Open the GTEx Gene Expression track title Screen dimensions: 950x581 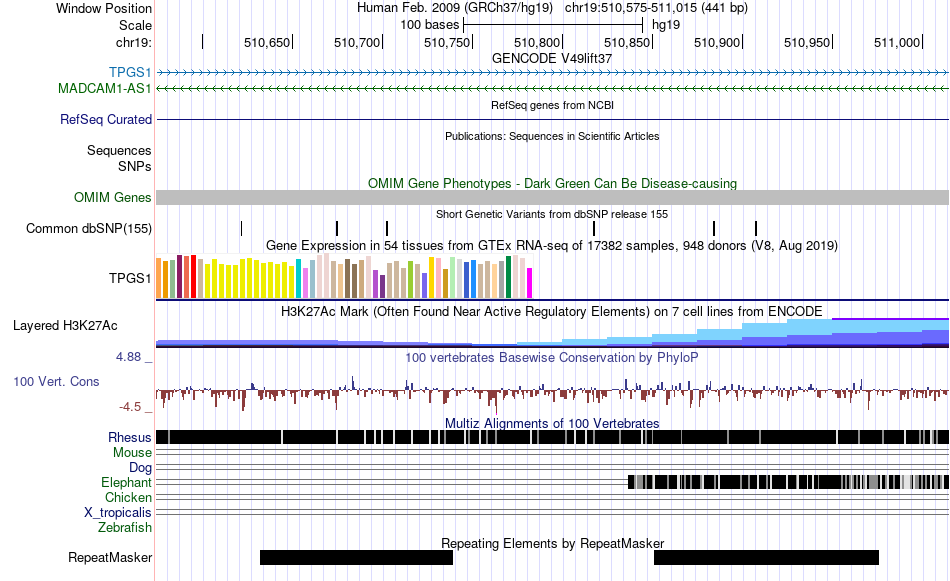[552, 245]
